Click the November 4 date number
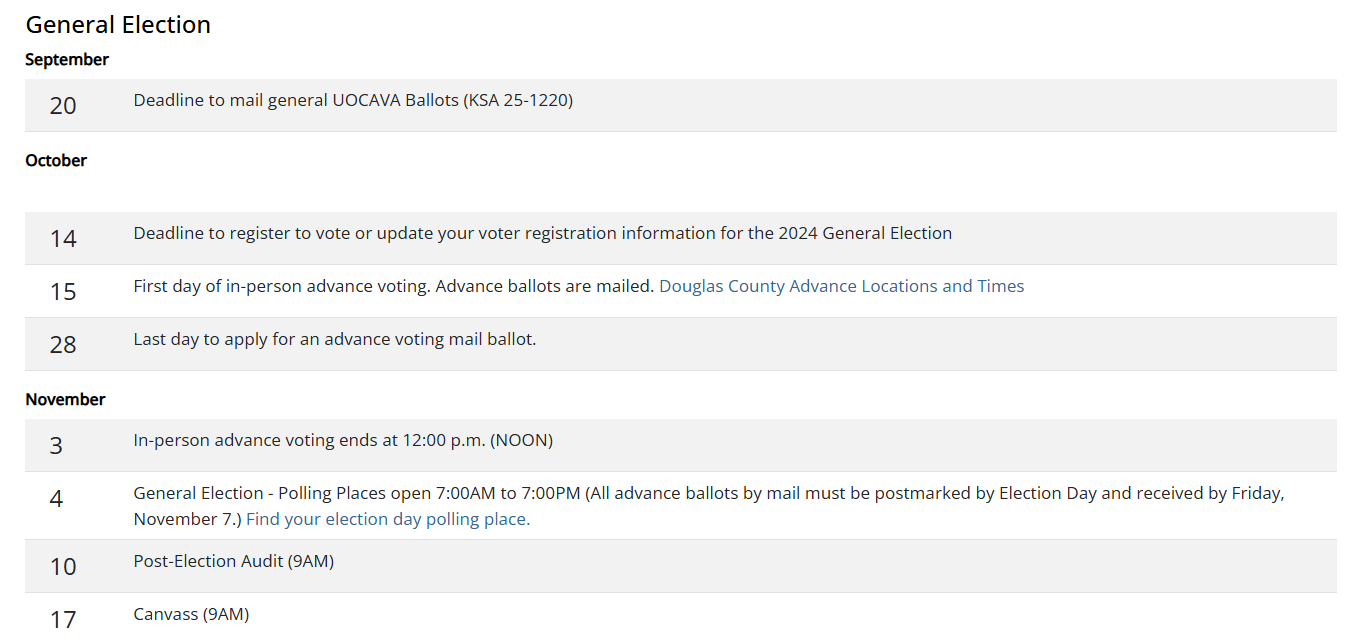Screen dimensions: 1349x641 (x=56, y=499)
